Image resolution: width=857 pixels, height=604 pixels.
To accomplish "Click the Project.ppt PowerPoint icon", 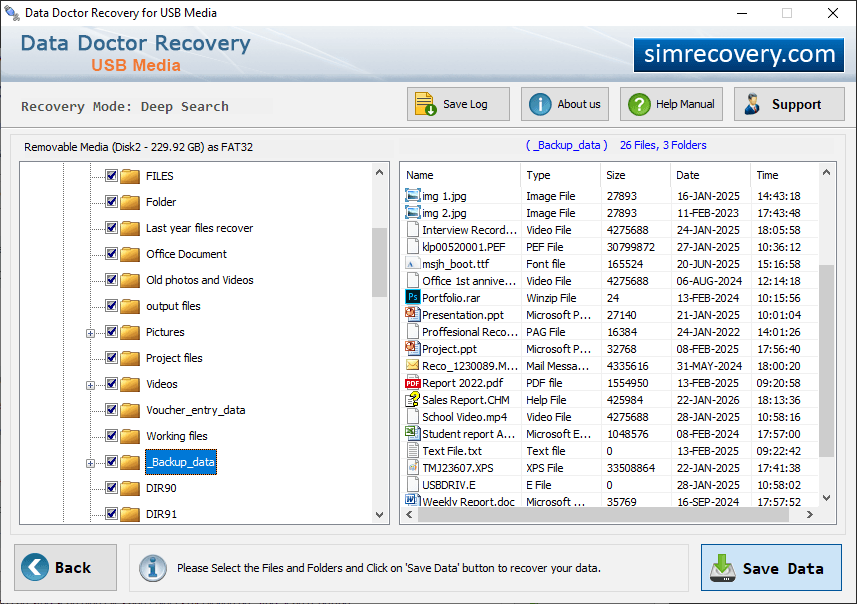I will pyautogui.click(x=413, y=348).
